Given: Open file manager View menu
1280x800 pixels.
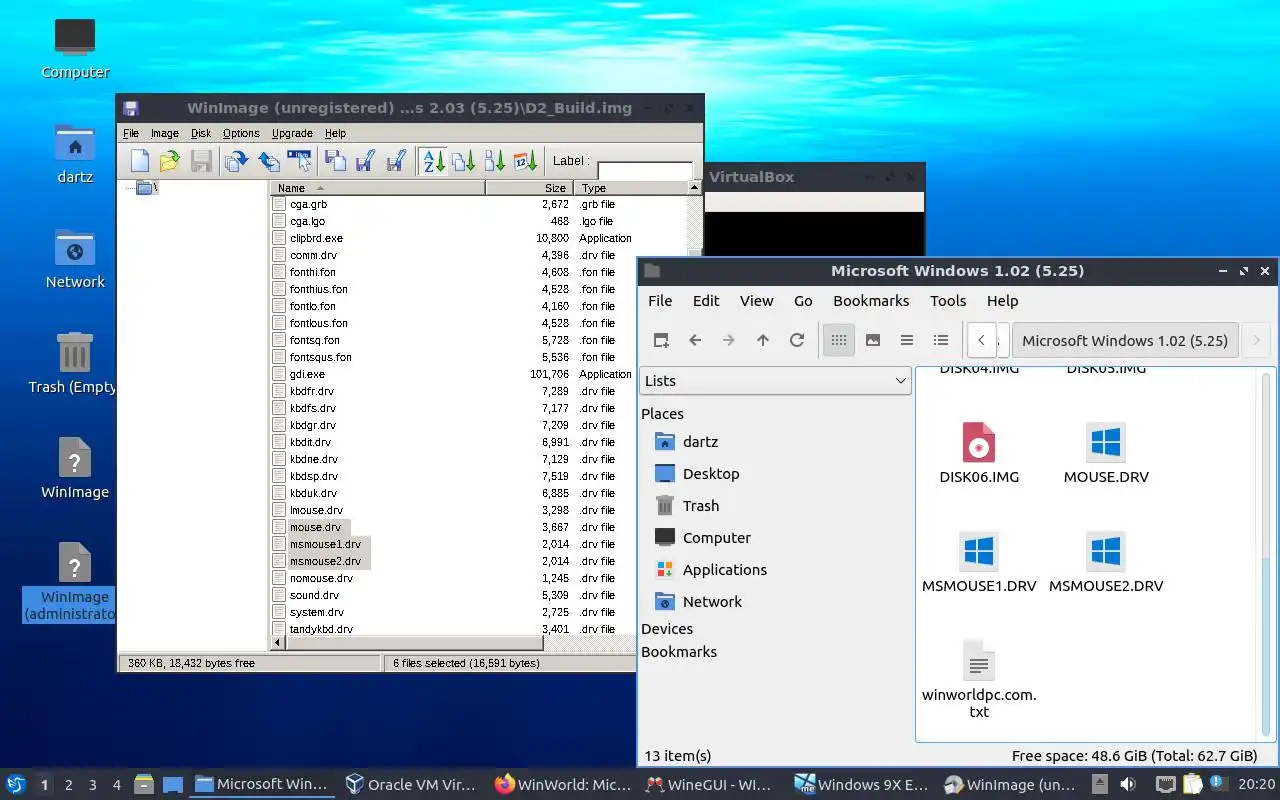Looking at the screenshot, I should (x=756, y=301).
